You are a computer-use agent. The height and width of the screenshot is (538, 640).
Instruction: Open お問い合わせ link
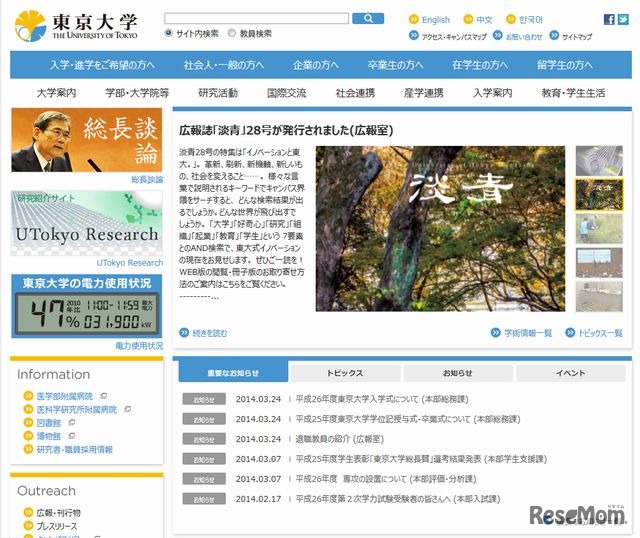click(x=524, y=37)
